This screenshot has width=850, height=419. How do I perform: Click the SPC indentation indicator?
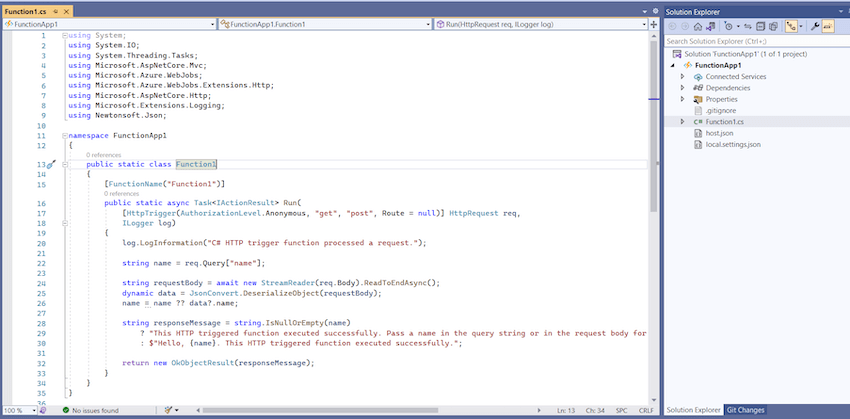click(x=623, y=410)
